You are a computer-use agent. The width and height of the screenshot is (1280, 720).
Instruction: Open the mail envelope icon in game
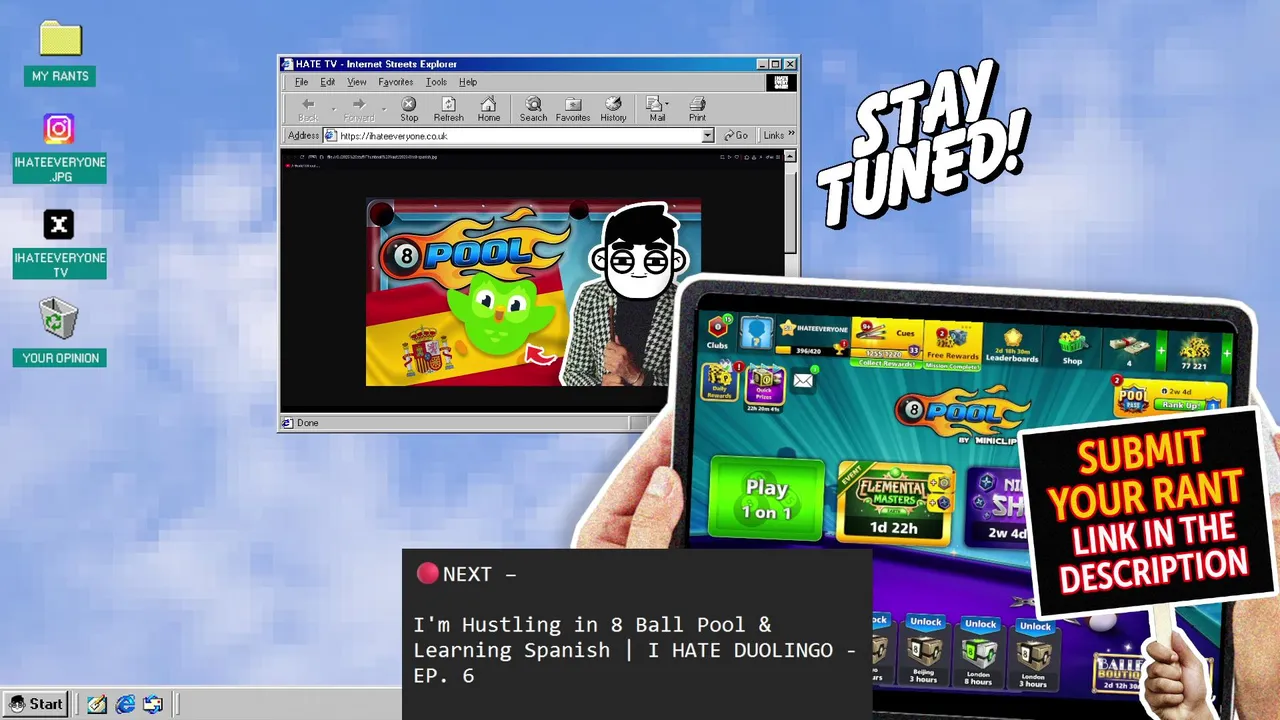pyautogui.click(x=803, y=380)
